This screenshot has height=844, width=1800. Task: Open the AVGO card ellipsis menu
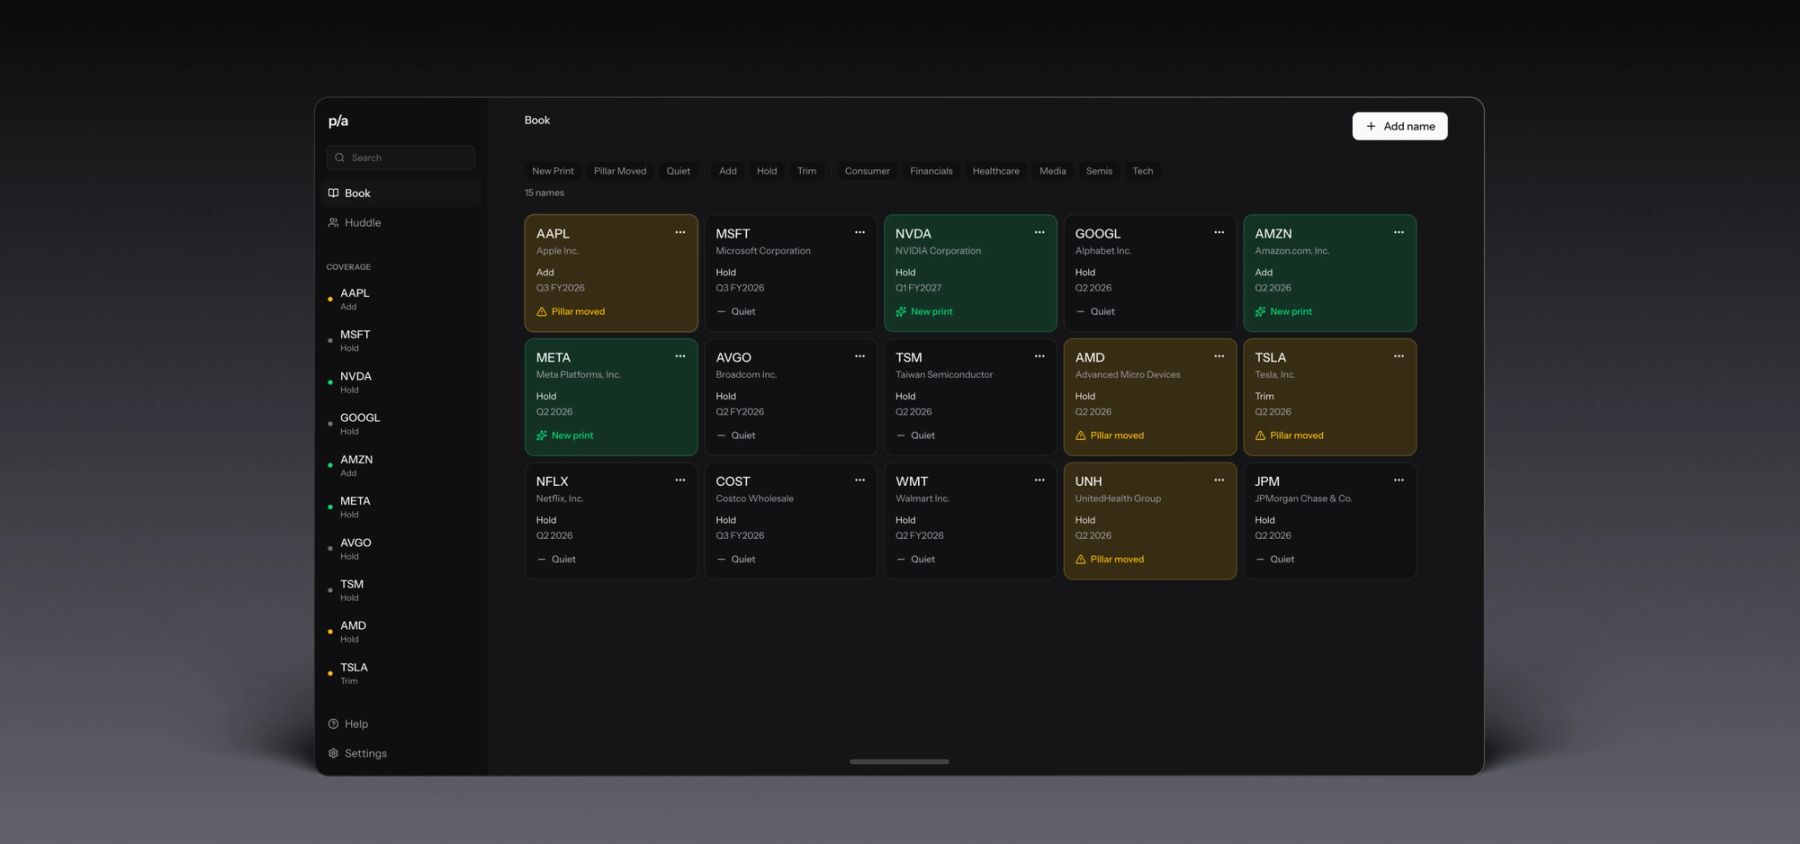(x=860, y=356)
